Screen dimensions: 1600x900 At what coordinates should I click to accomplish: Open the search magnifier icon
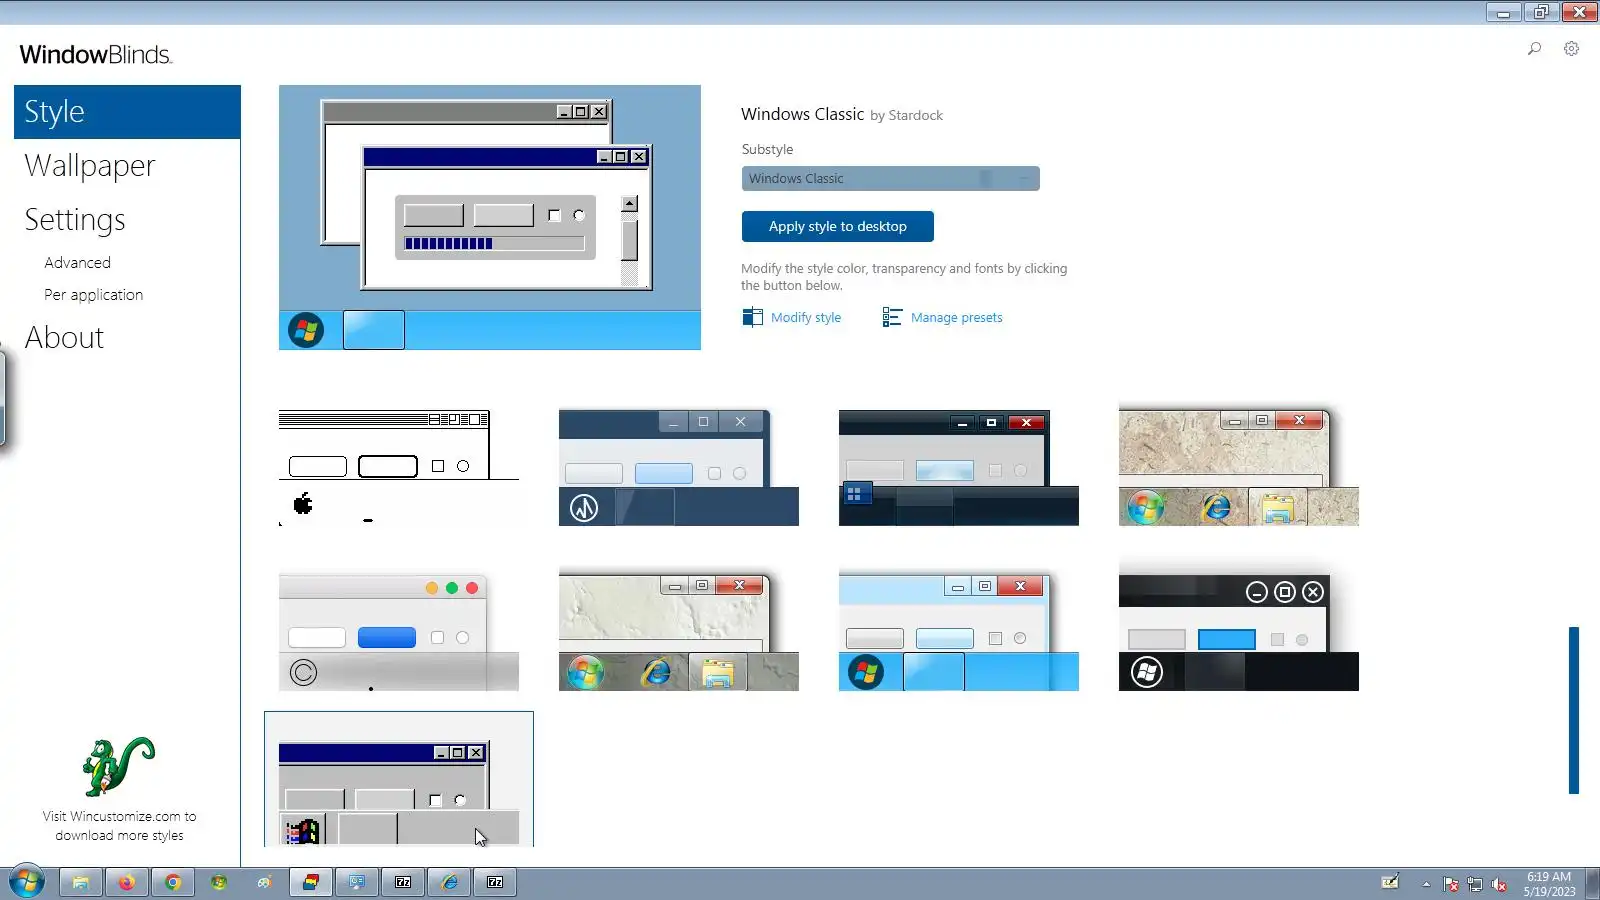coord(1534,48)
